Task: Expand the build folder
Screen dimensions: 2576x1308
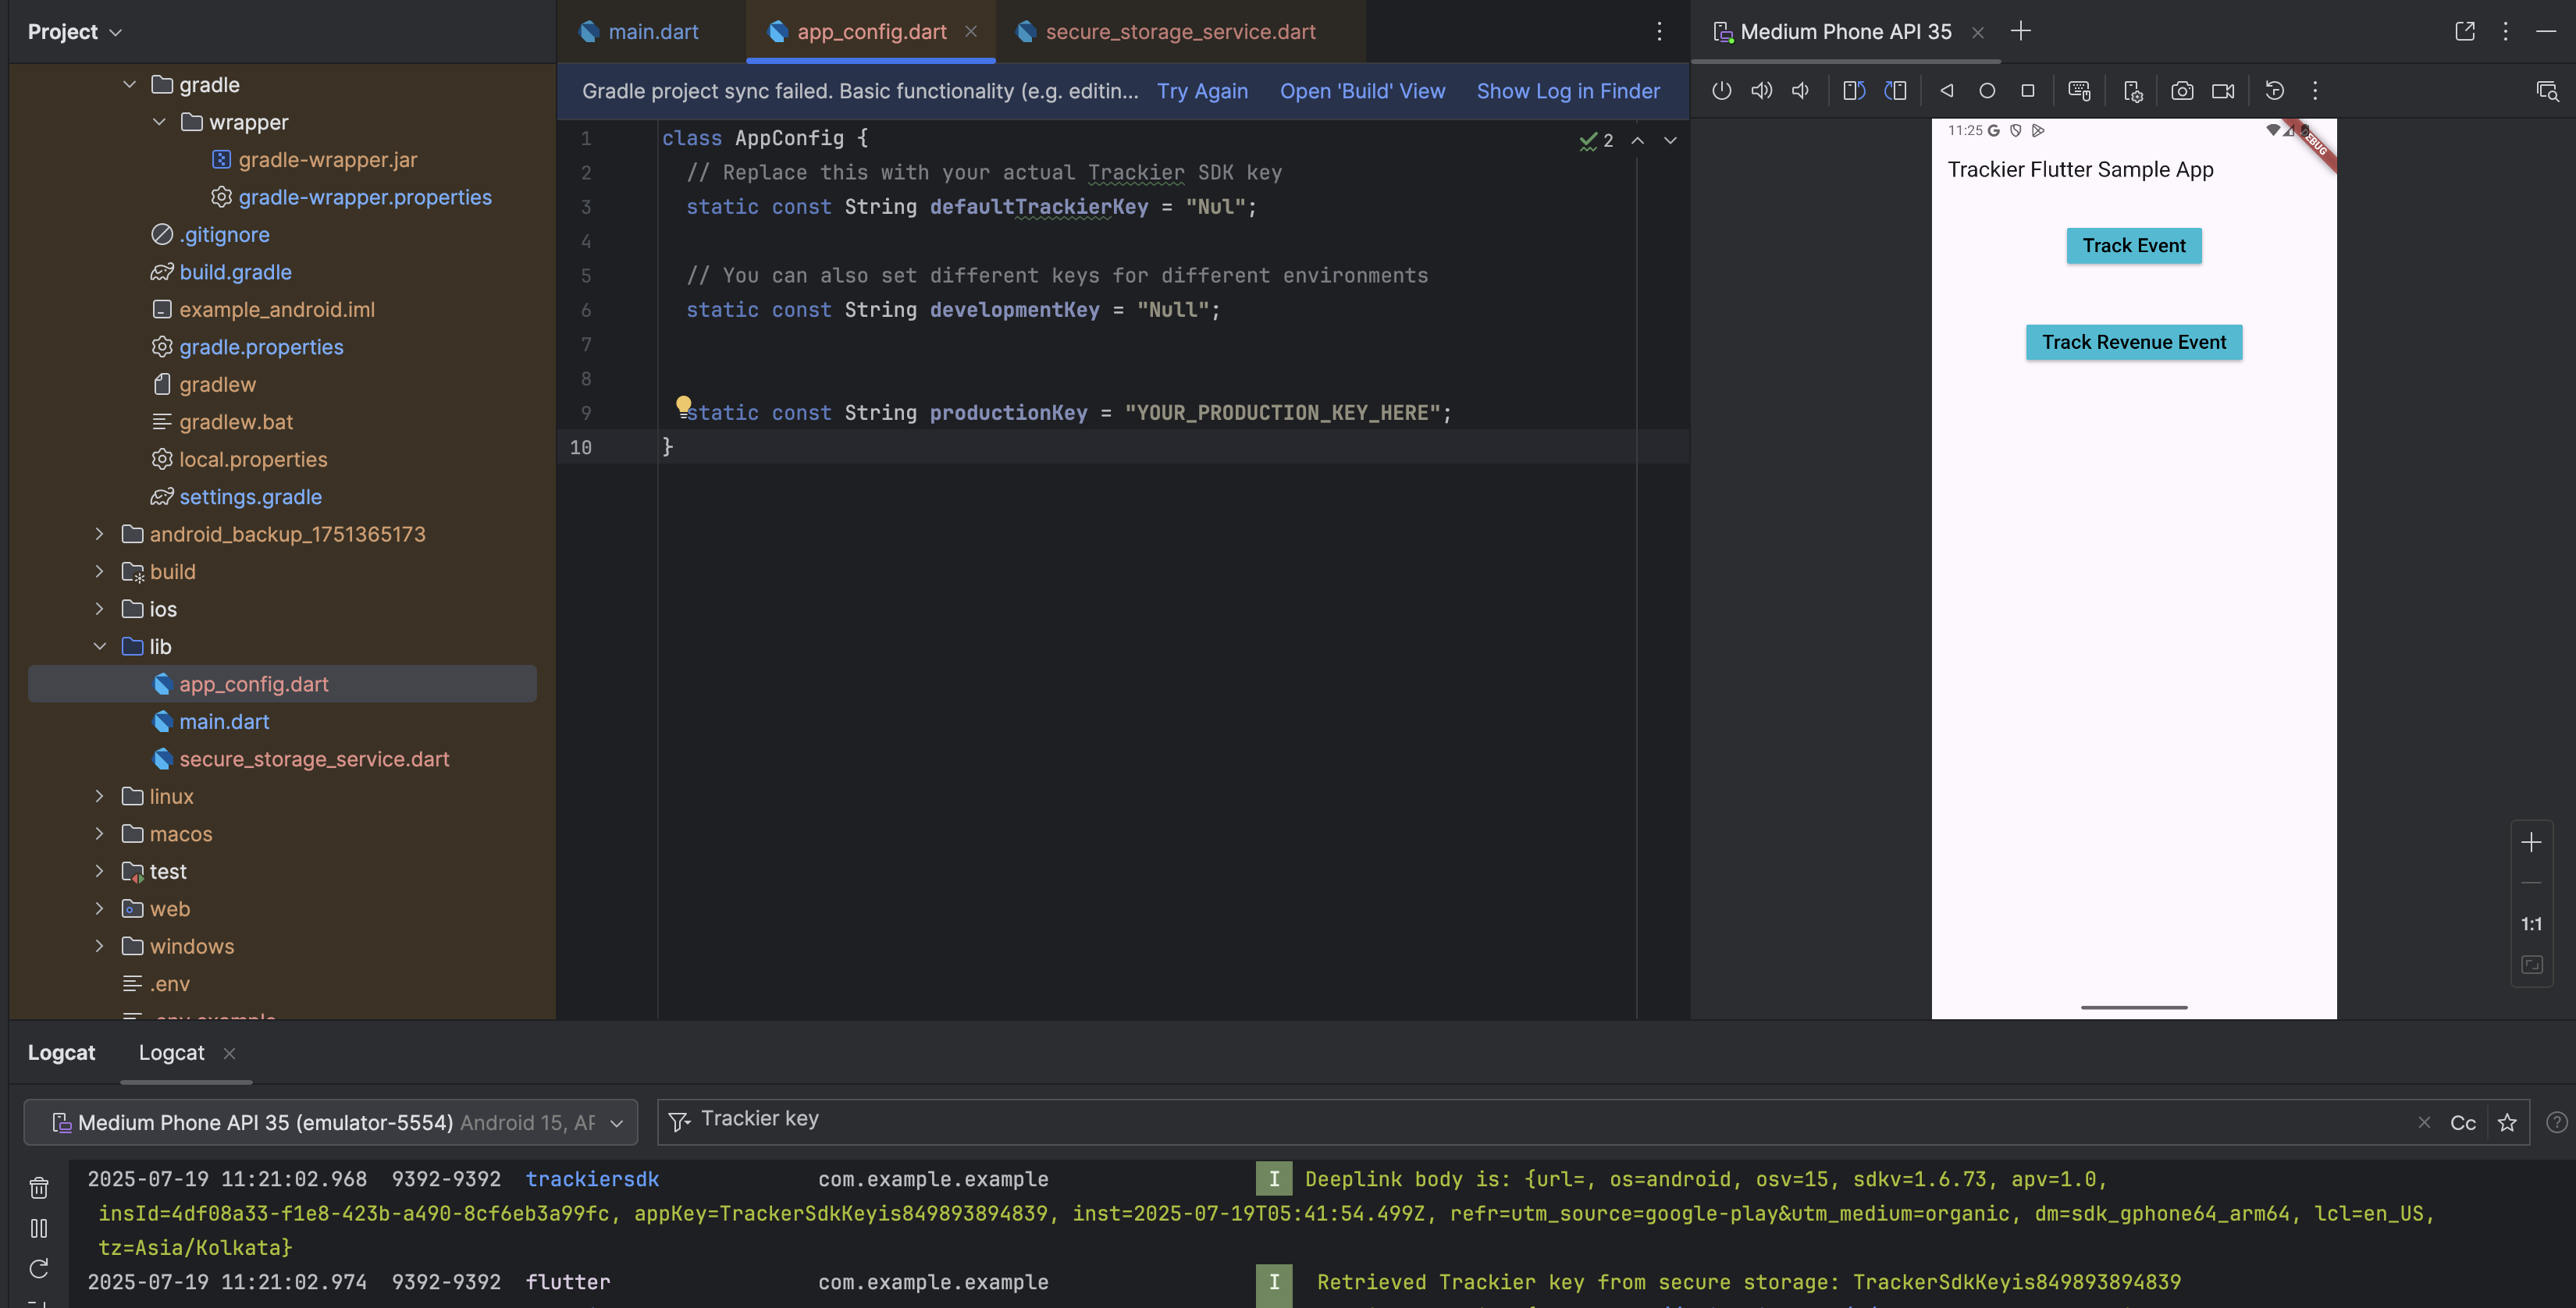Action: [x=99, y=571]
